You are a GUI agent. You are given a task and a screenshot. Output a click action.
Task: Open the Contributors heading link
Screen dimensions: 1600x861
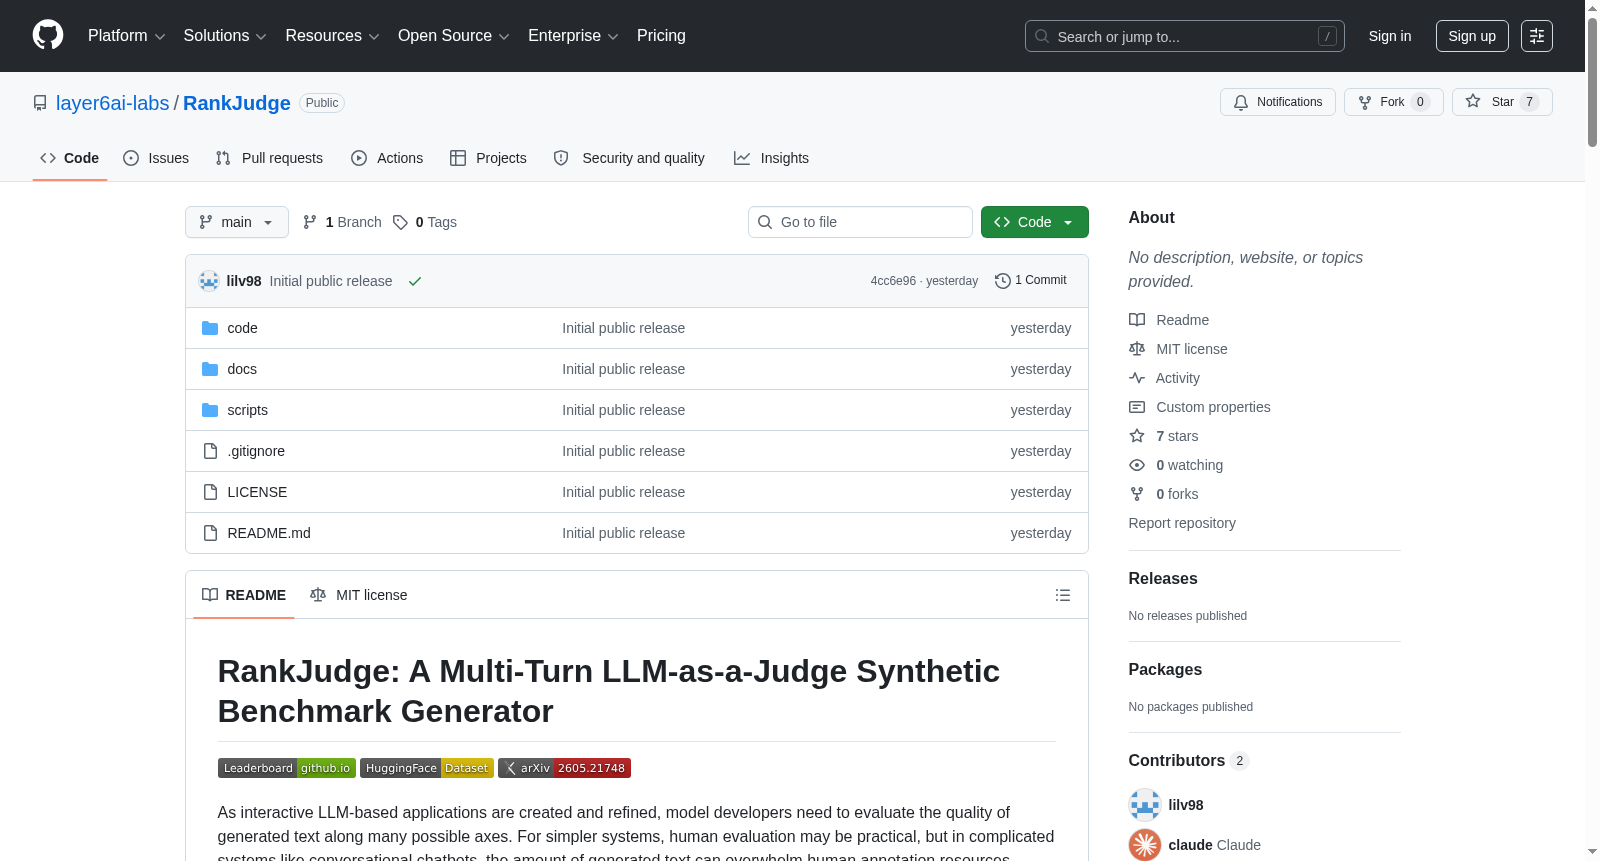tap(1189, 761)
